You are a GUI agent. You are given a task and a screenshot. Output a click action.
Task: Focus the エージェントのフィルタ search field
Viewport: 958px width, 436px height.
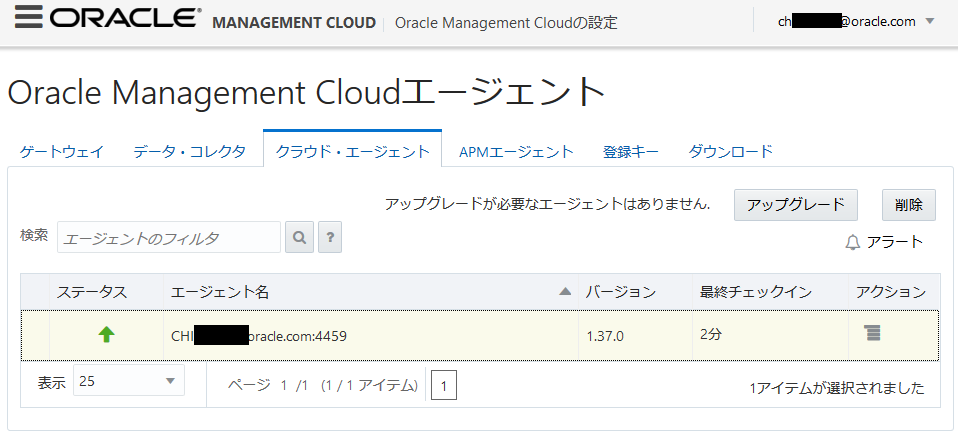[x=169, y=238]
